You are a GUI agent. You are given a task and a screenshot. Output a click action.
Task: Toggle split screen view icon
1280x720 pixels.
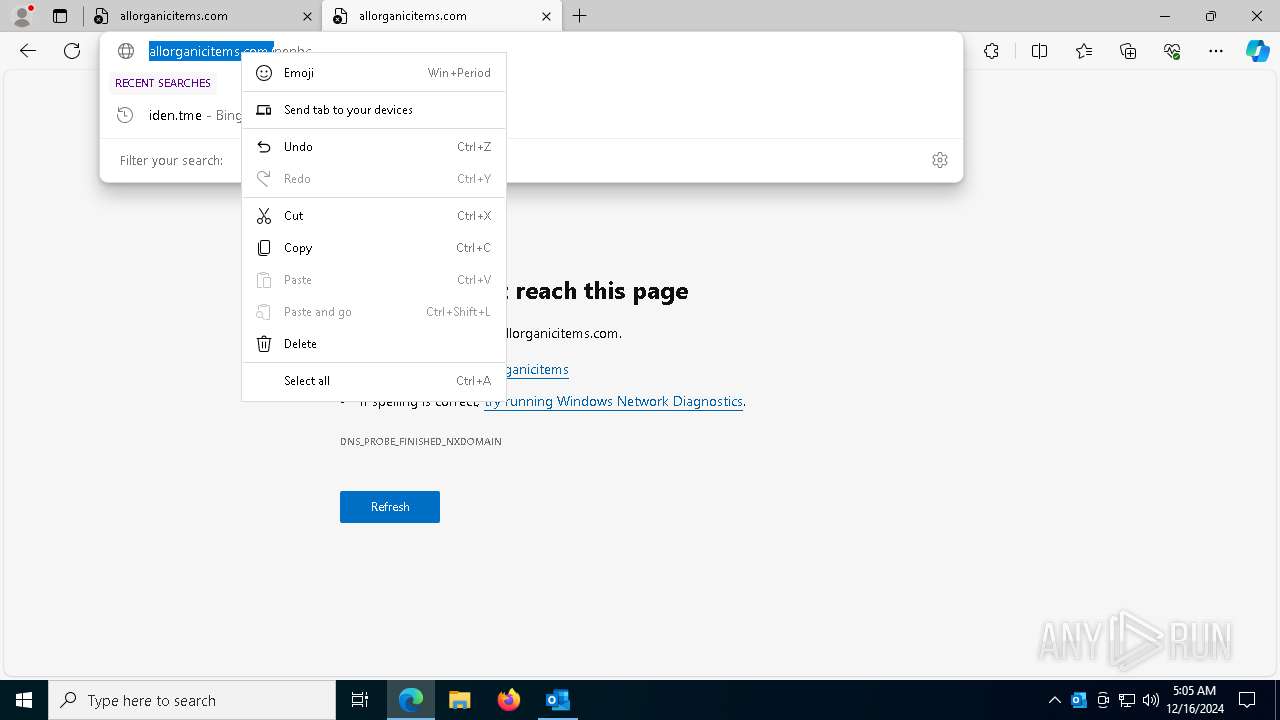[1039, 51]
